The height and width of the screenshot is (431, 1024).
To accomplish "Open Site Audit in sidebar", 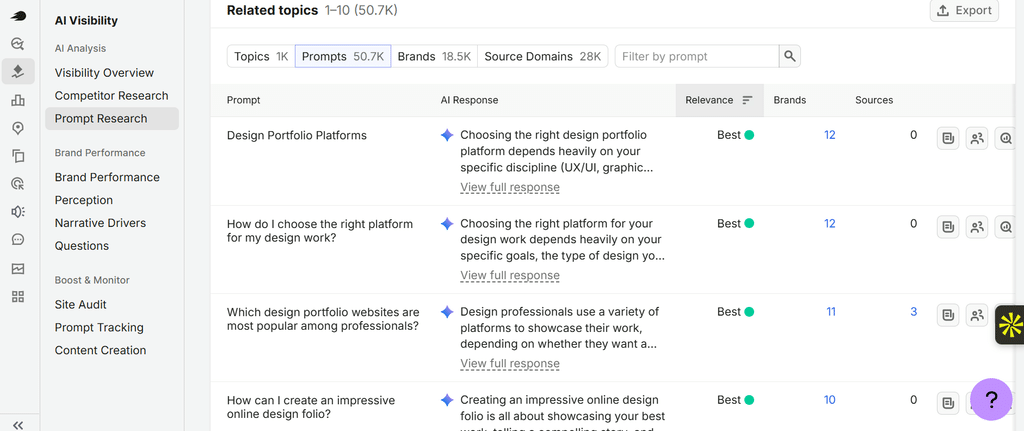I will [80, 304].
